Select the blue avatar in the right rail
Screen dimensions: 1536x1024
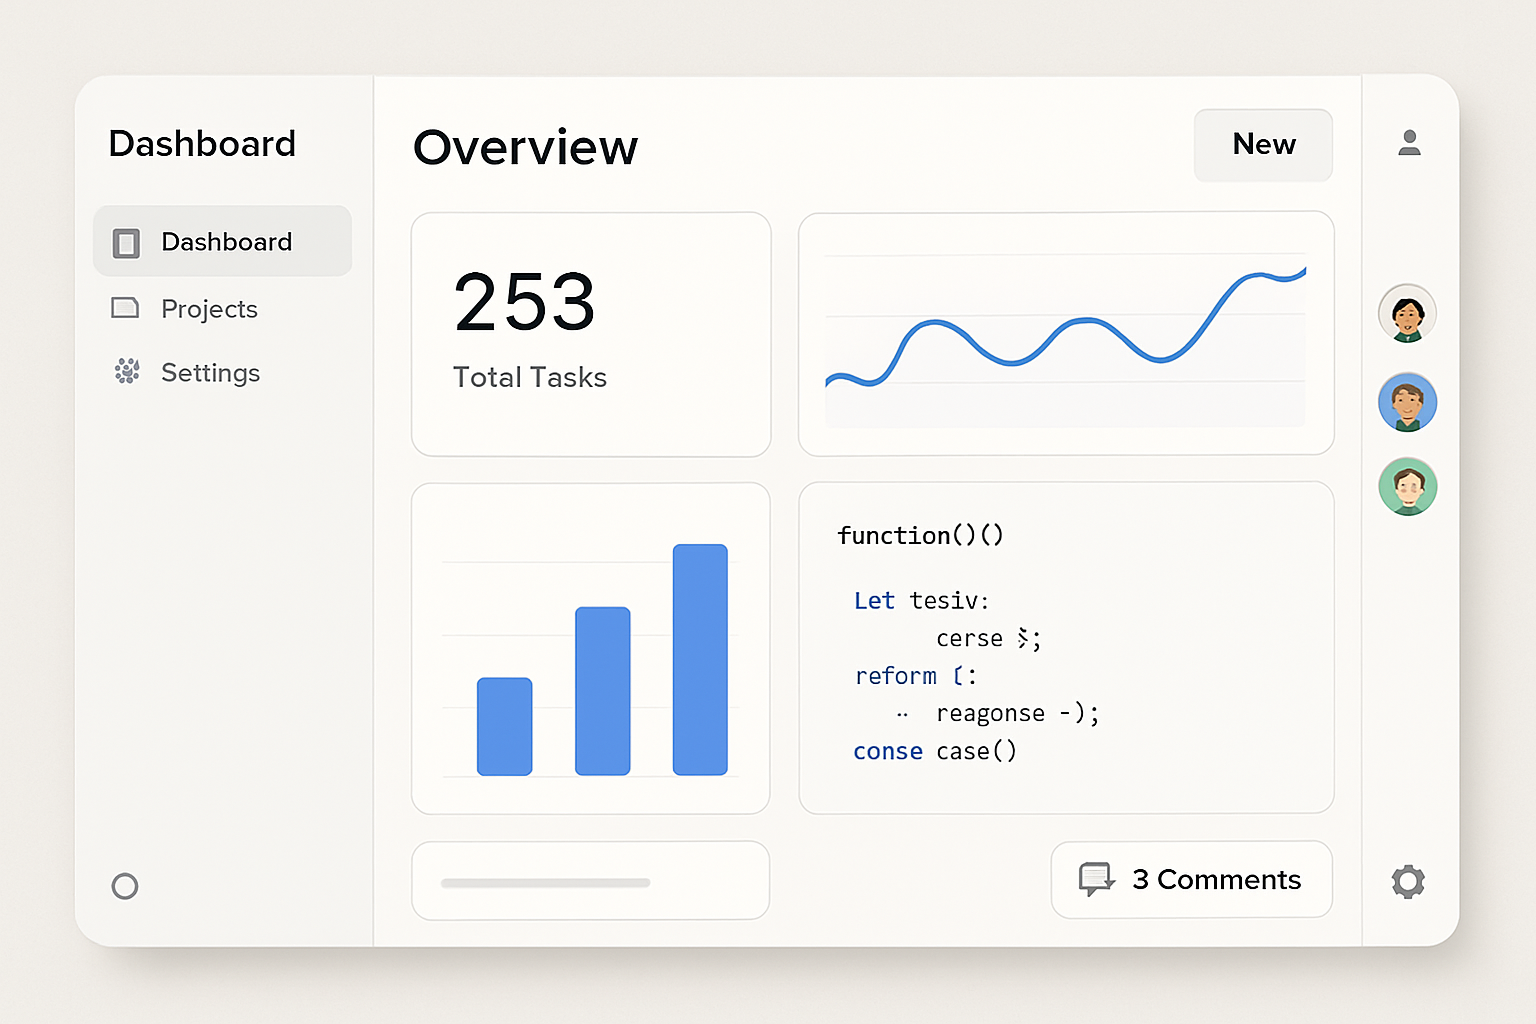click(1408, 402)
